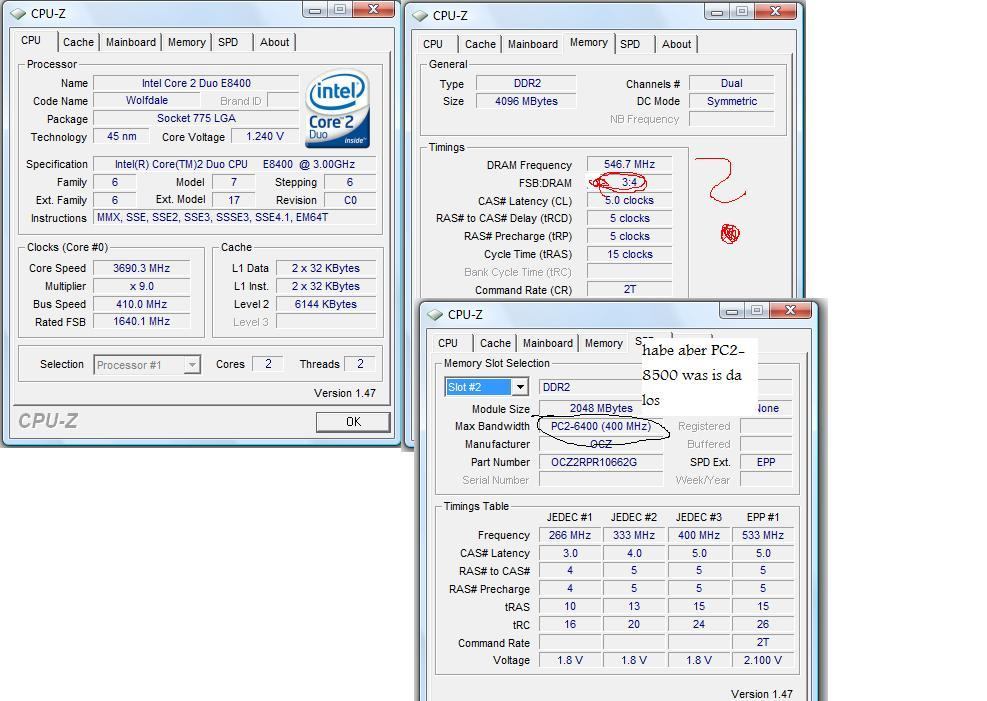This screenshot has height=701, width=987.
Task: Open SPD tab in left CPU-Z window
Action: pos(228,42)
